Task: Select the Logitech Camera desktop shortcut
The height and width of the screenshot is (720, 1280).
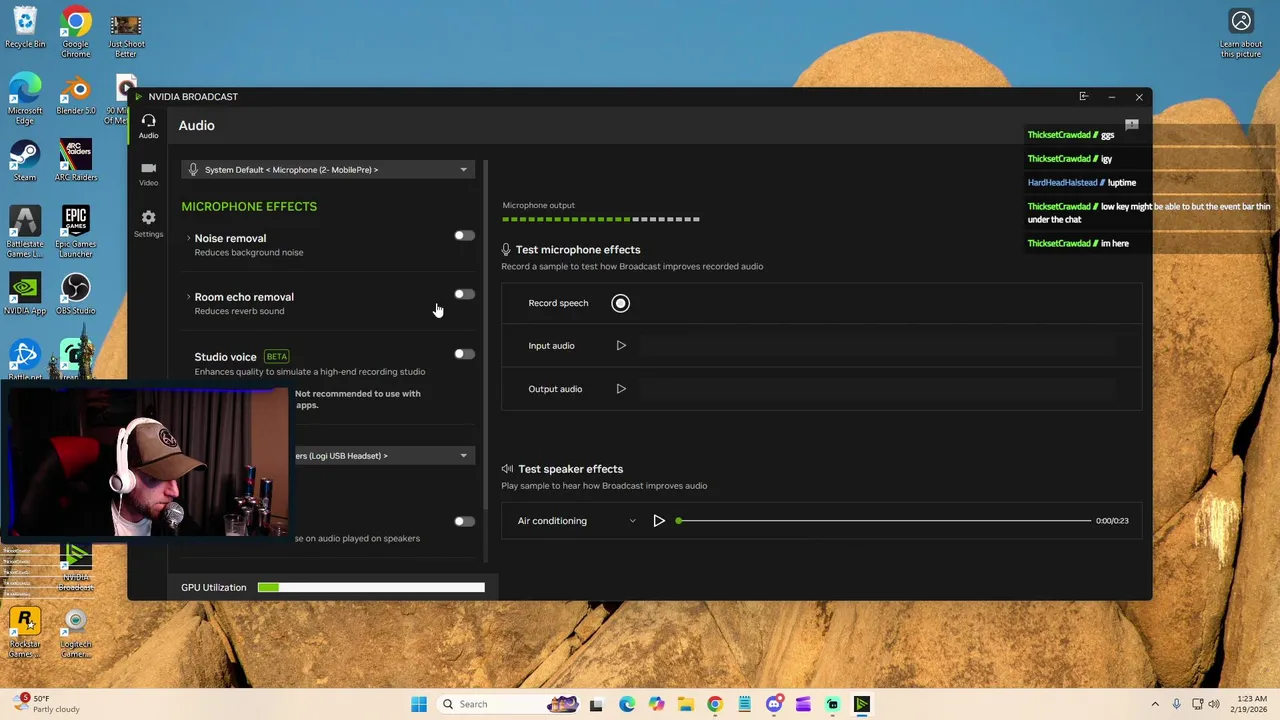Action: [76, 632]
